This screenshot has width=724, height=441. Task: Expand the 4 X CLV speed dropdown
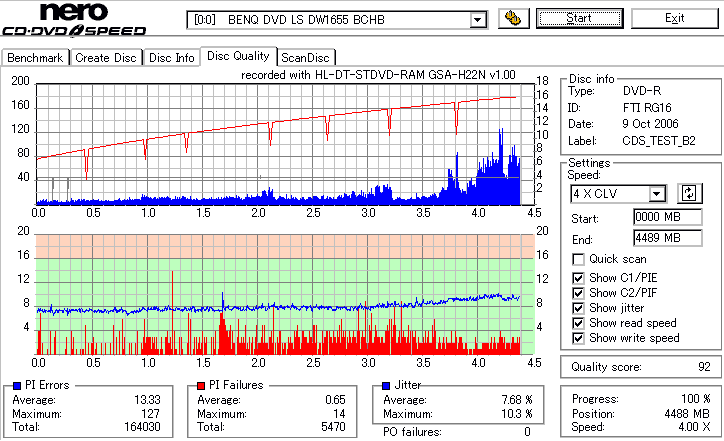coord(656,193)
